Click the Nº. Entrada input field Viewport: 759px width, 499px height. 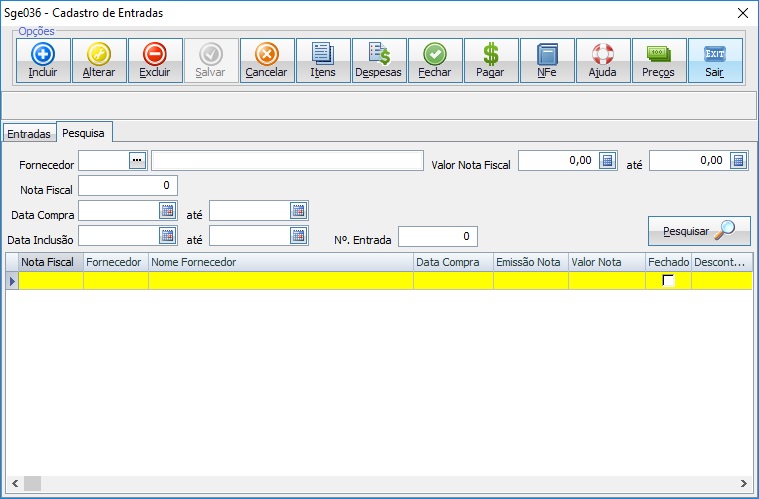(x=438, y=236)
